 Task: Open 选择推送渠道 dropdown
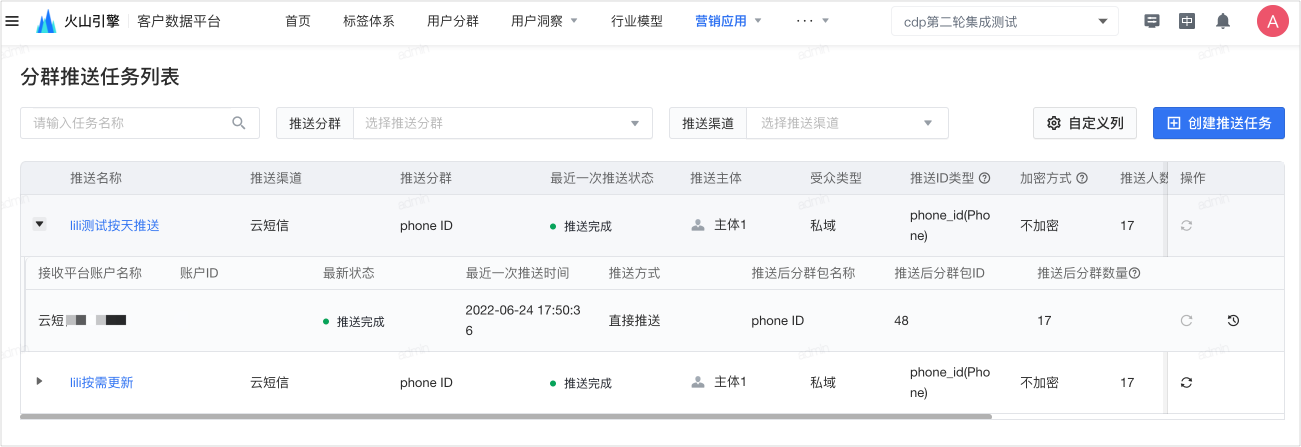pyautogui.click(x=847, y=123)
